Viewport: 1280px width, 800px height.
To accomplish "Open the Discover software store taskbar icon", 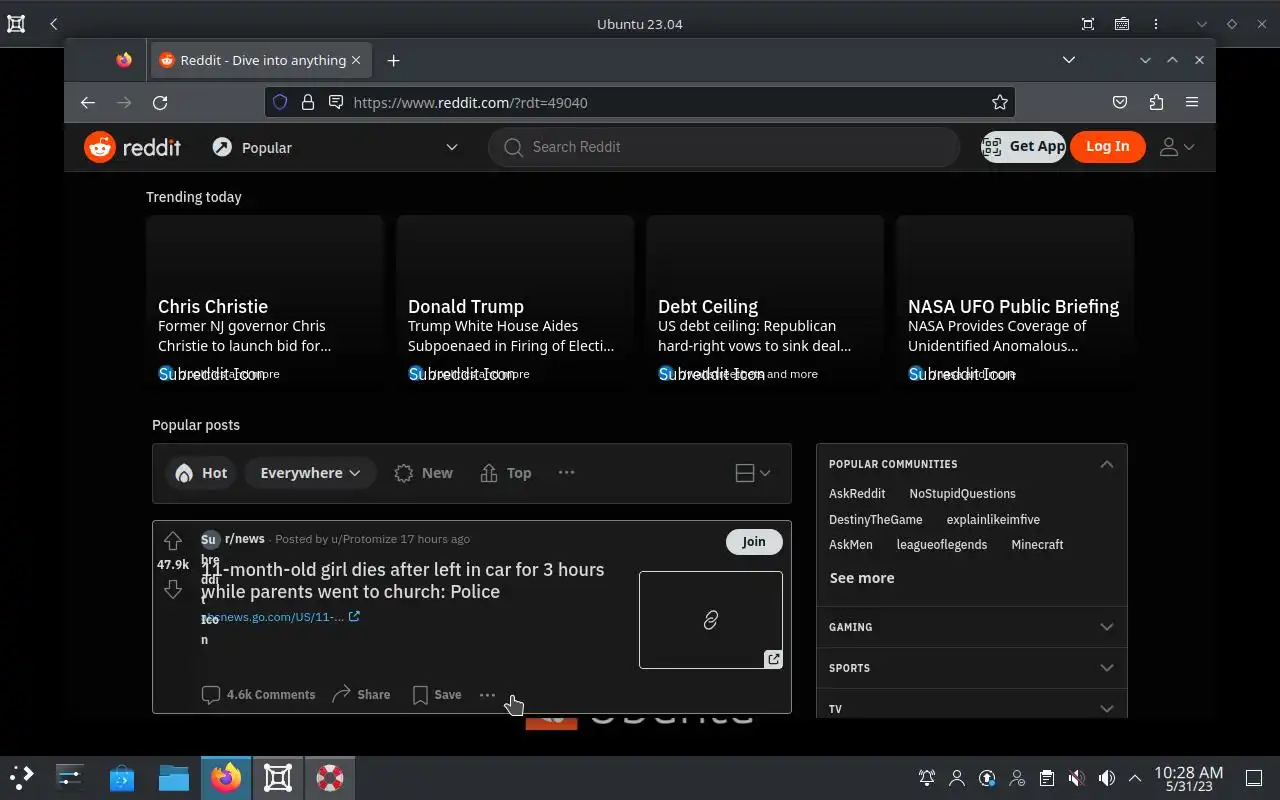I will click(x=122, y=777).
